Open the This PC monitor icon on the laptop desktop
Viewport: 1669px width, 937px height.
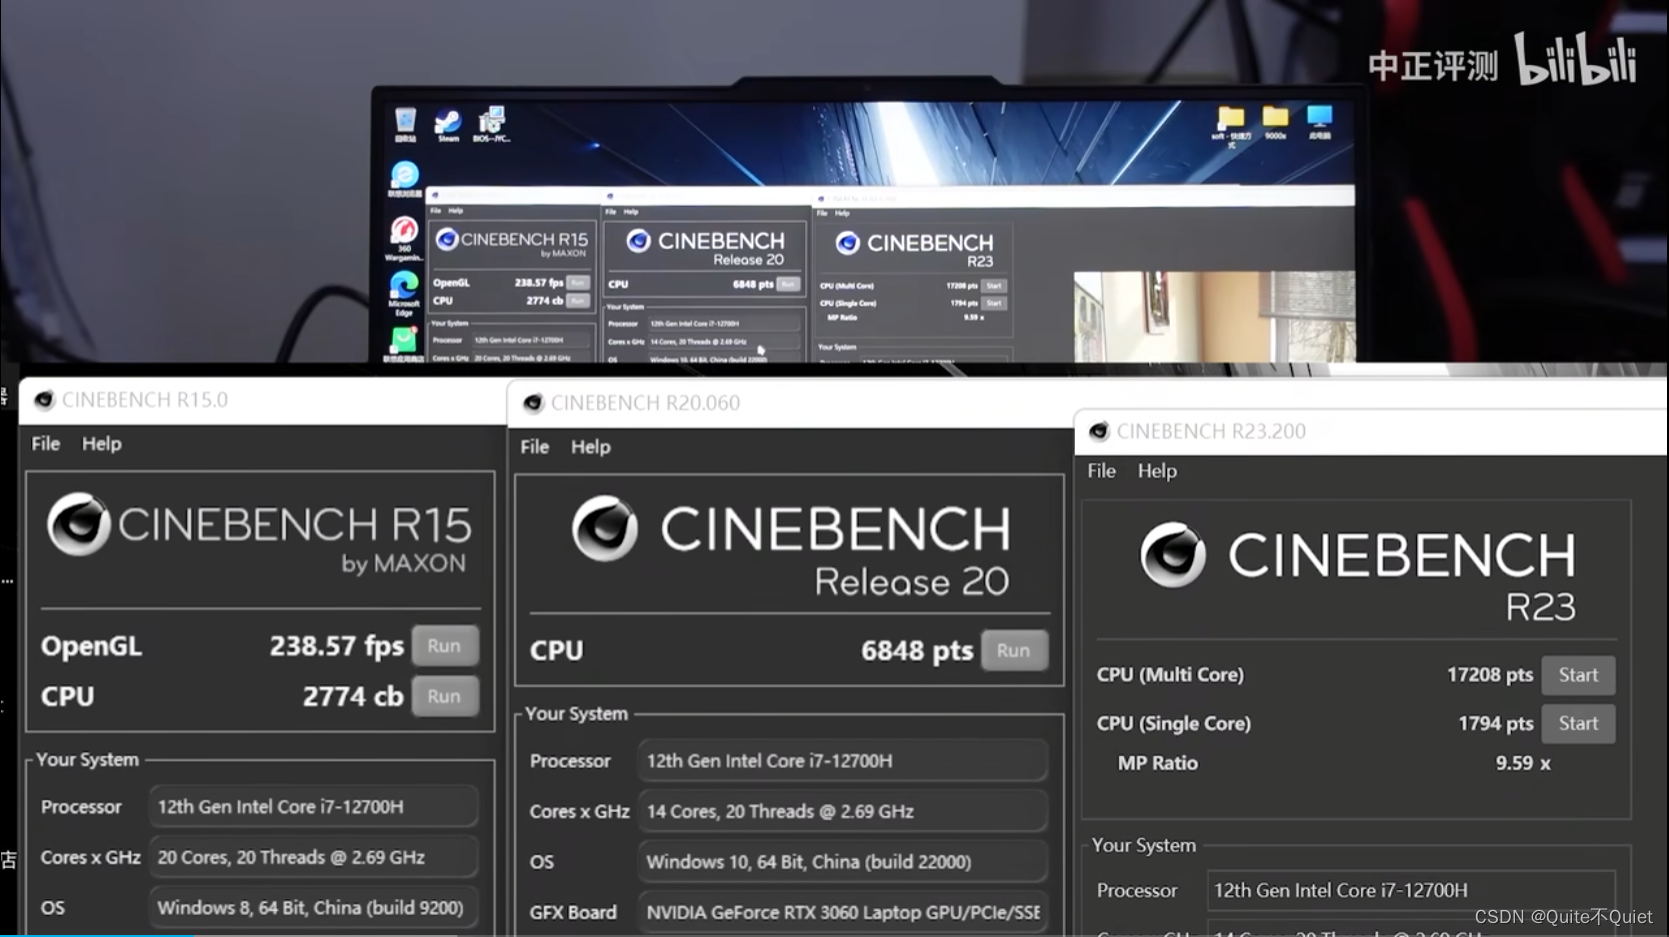point(1319,122)
